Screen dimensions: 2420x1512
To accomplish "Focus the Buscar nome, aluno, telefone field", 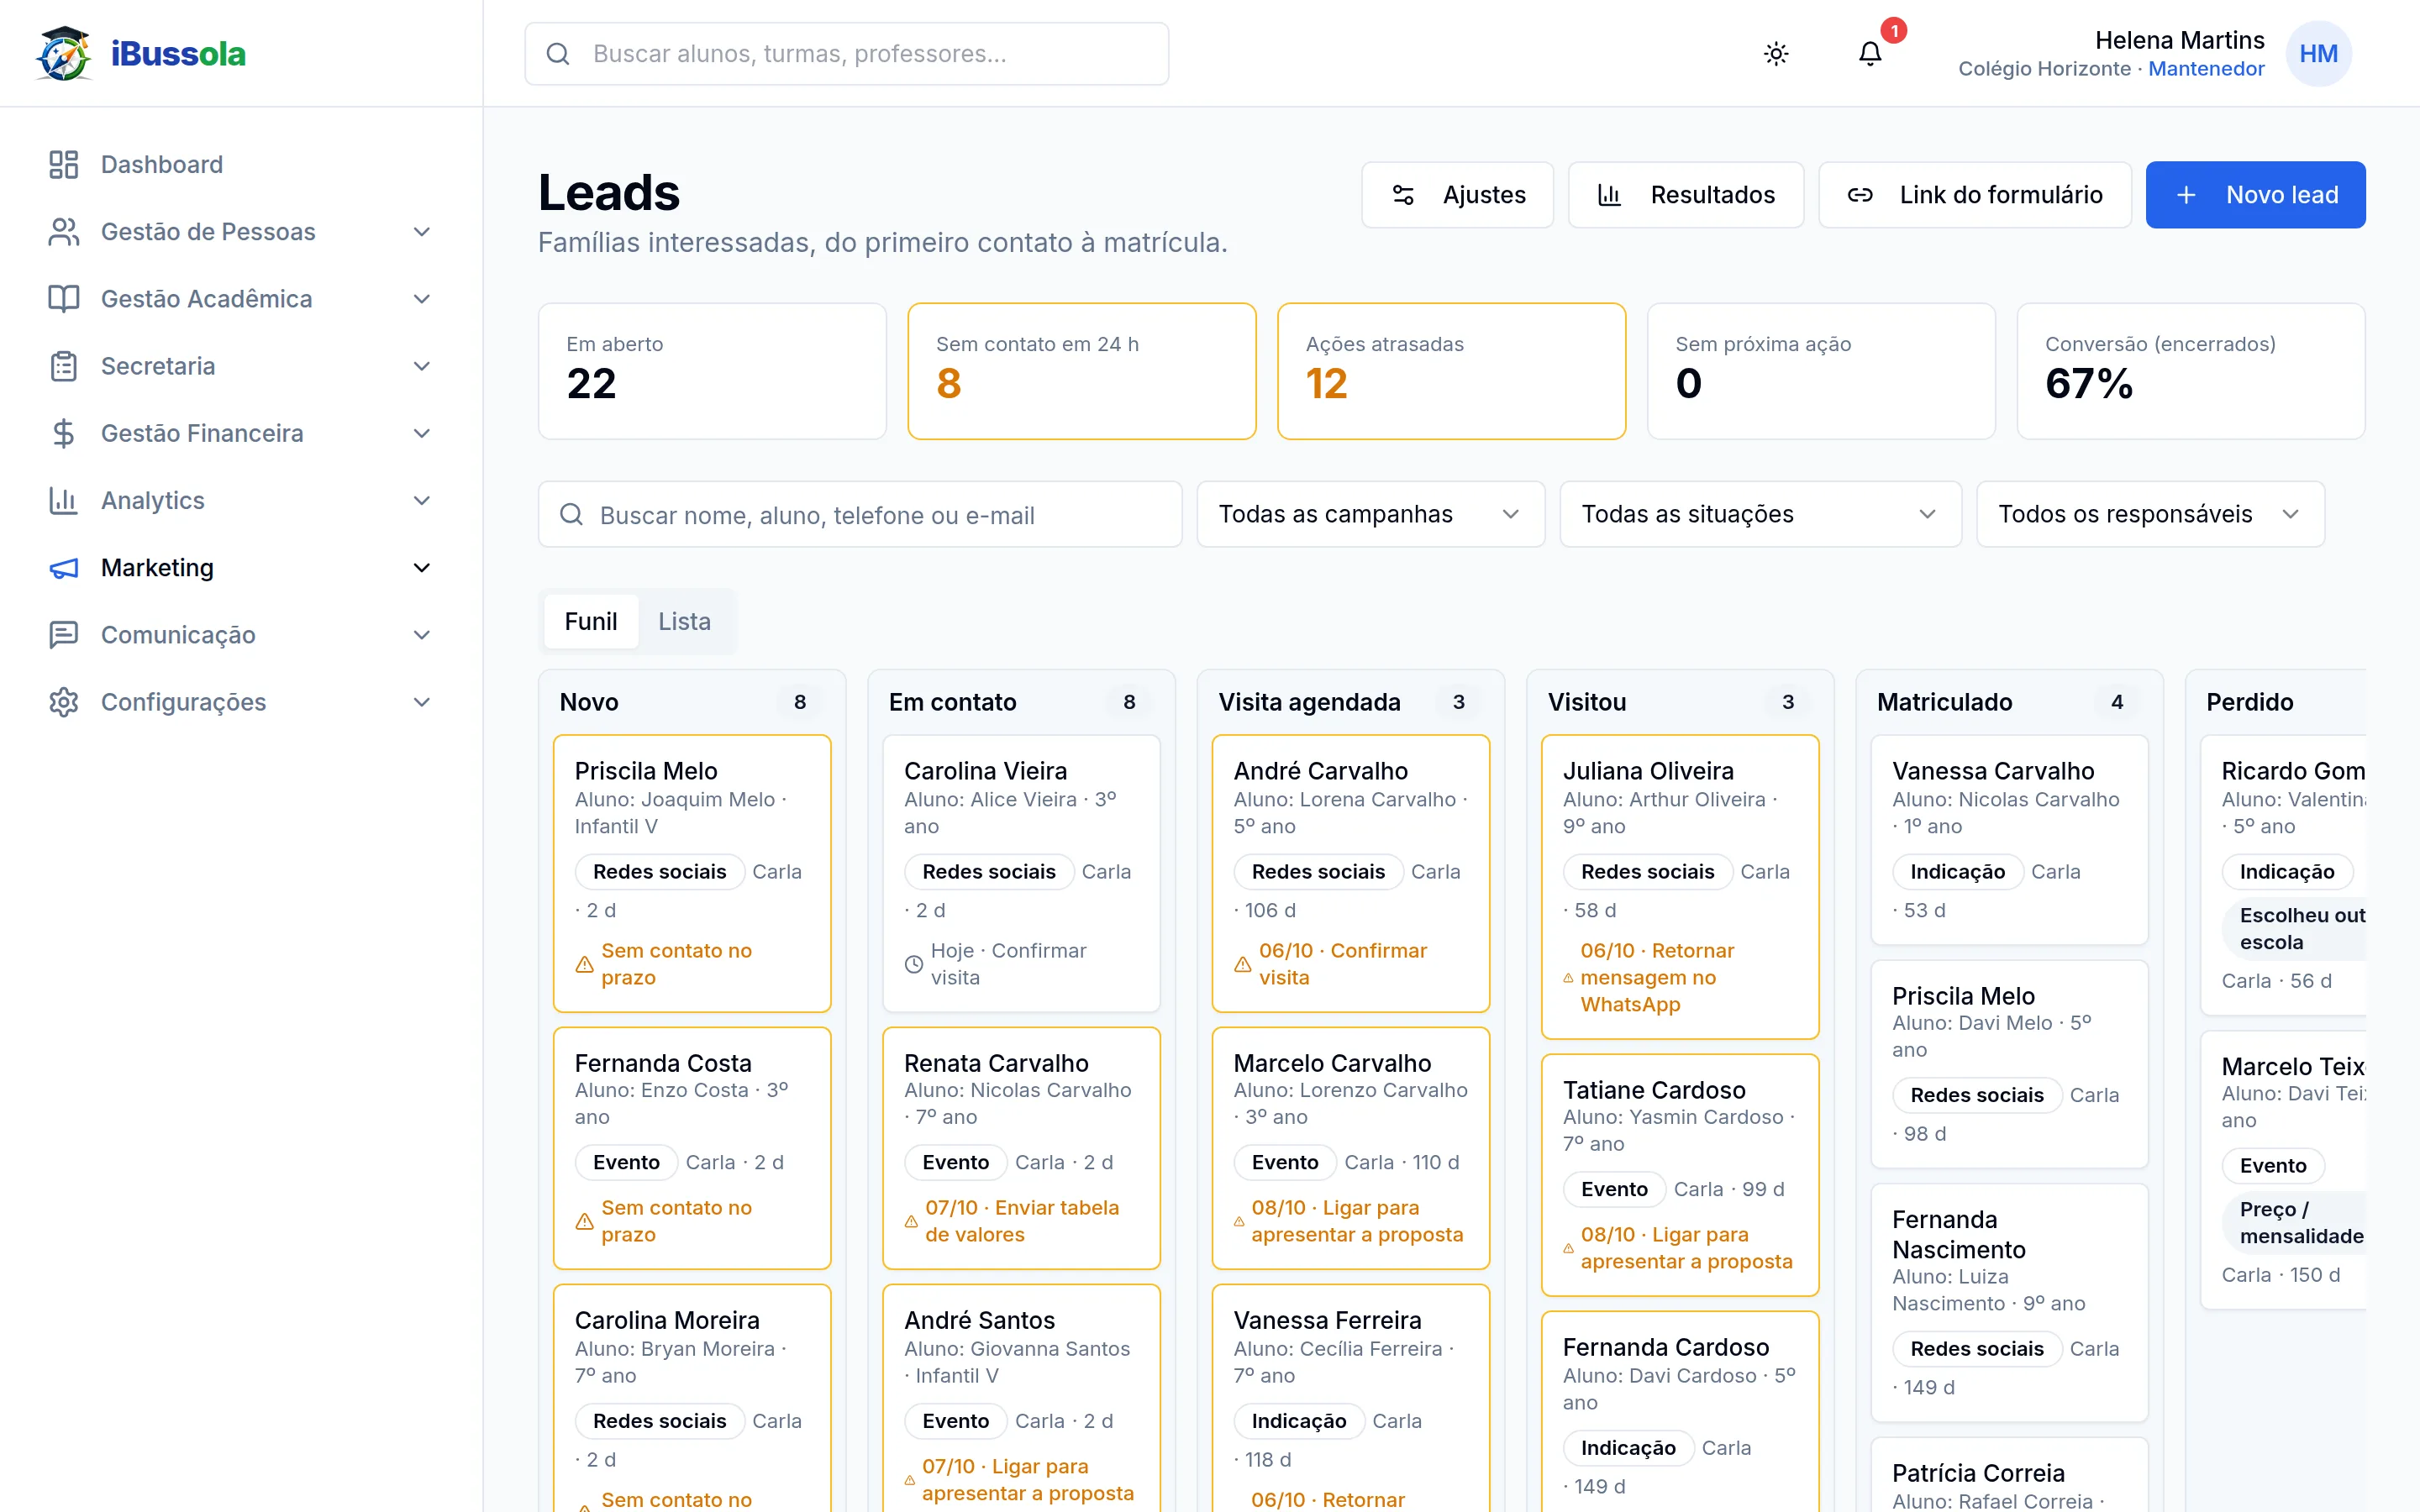I will click(860, 514).
